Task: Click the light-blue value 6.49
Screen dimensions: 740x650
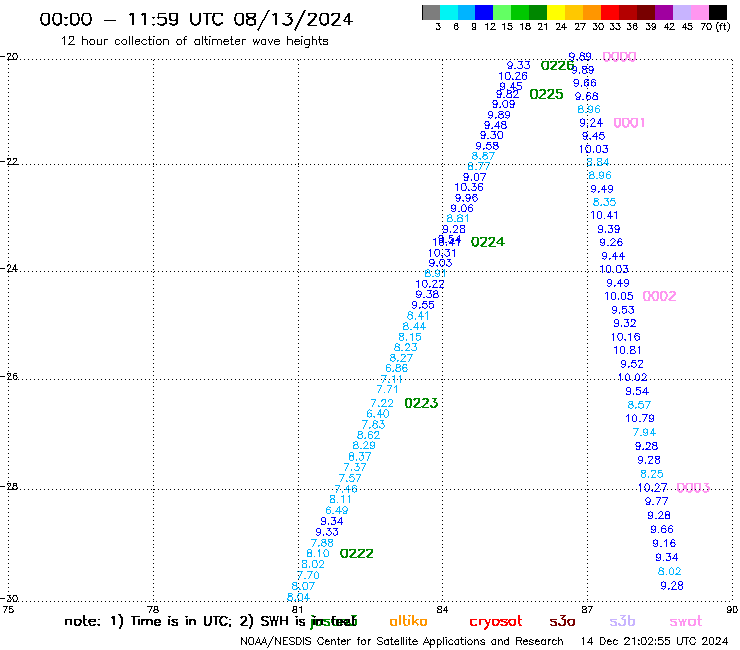Action: 336,510
